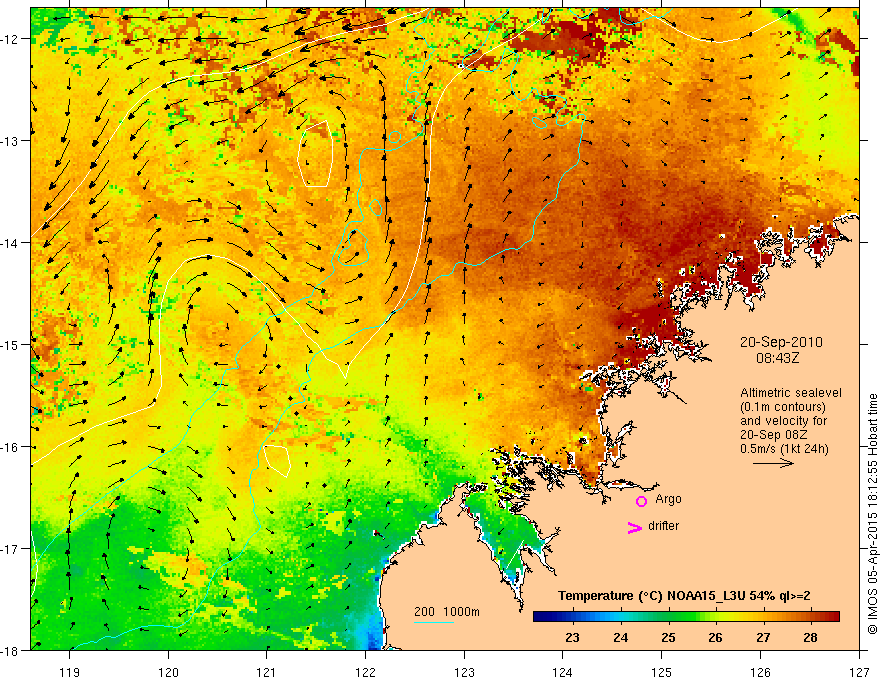Click the 28 tick on the temperature scale
This screenshot has width=880, height=680.
pos(810,638)
